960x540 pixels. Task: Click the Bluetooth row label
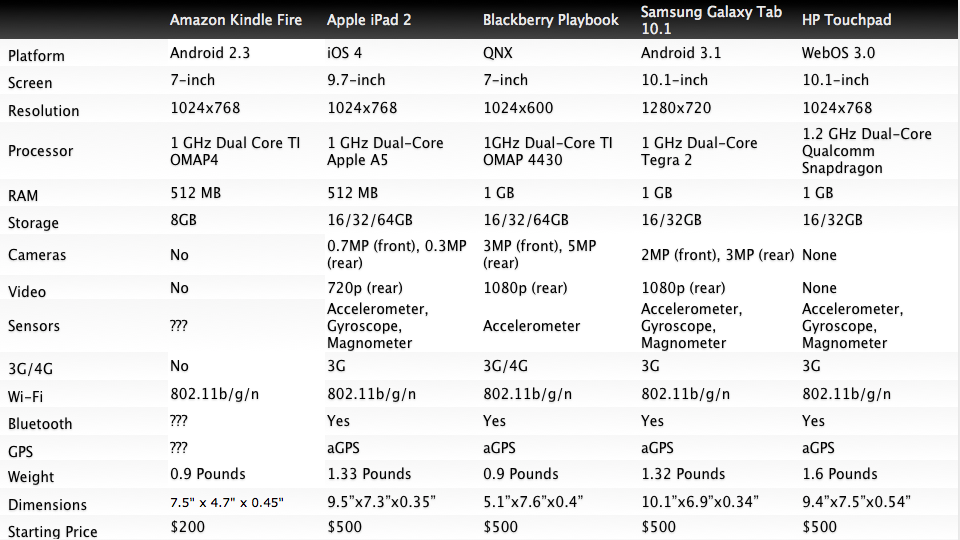pos(40,424)
